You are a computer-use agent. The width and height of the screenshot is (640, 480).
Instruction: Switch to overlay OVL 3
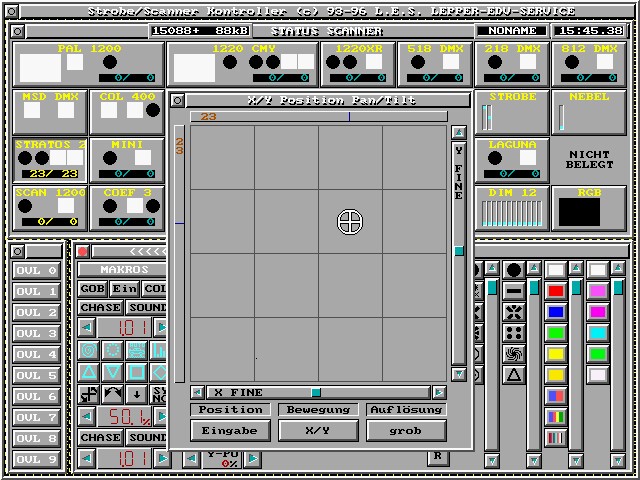[x=36, y=333]
